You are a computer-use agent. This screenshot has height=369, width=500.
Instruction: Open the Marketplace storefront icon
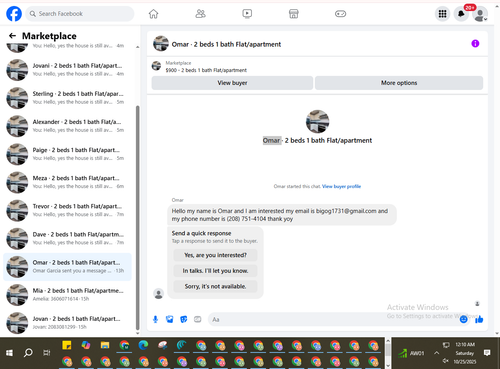point(294,14)
